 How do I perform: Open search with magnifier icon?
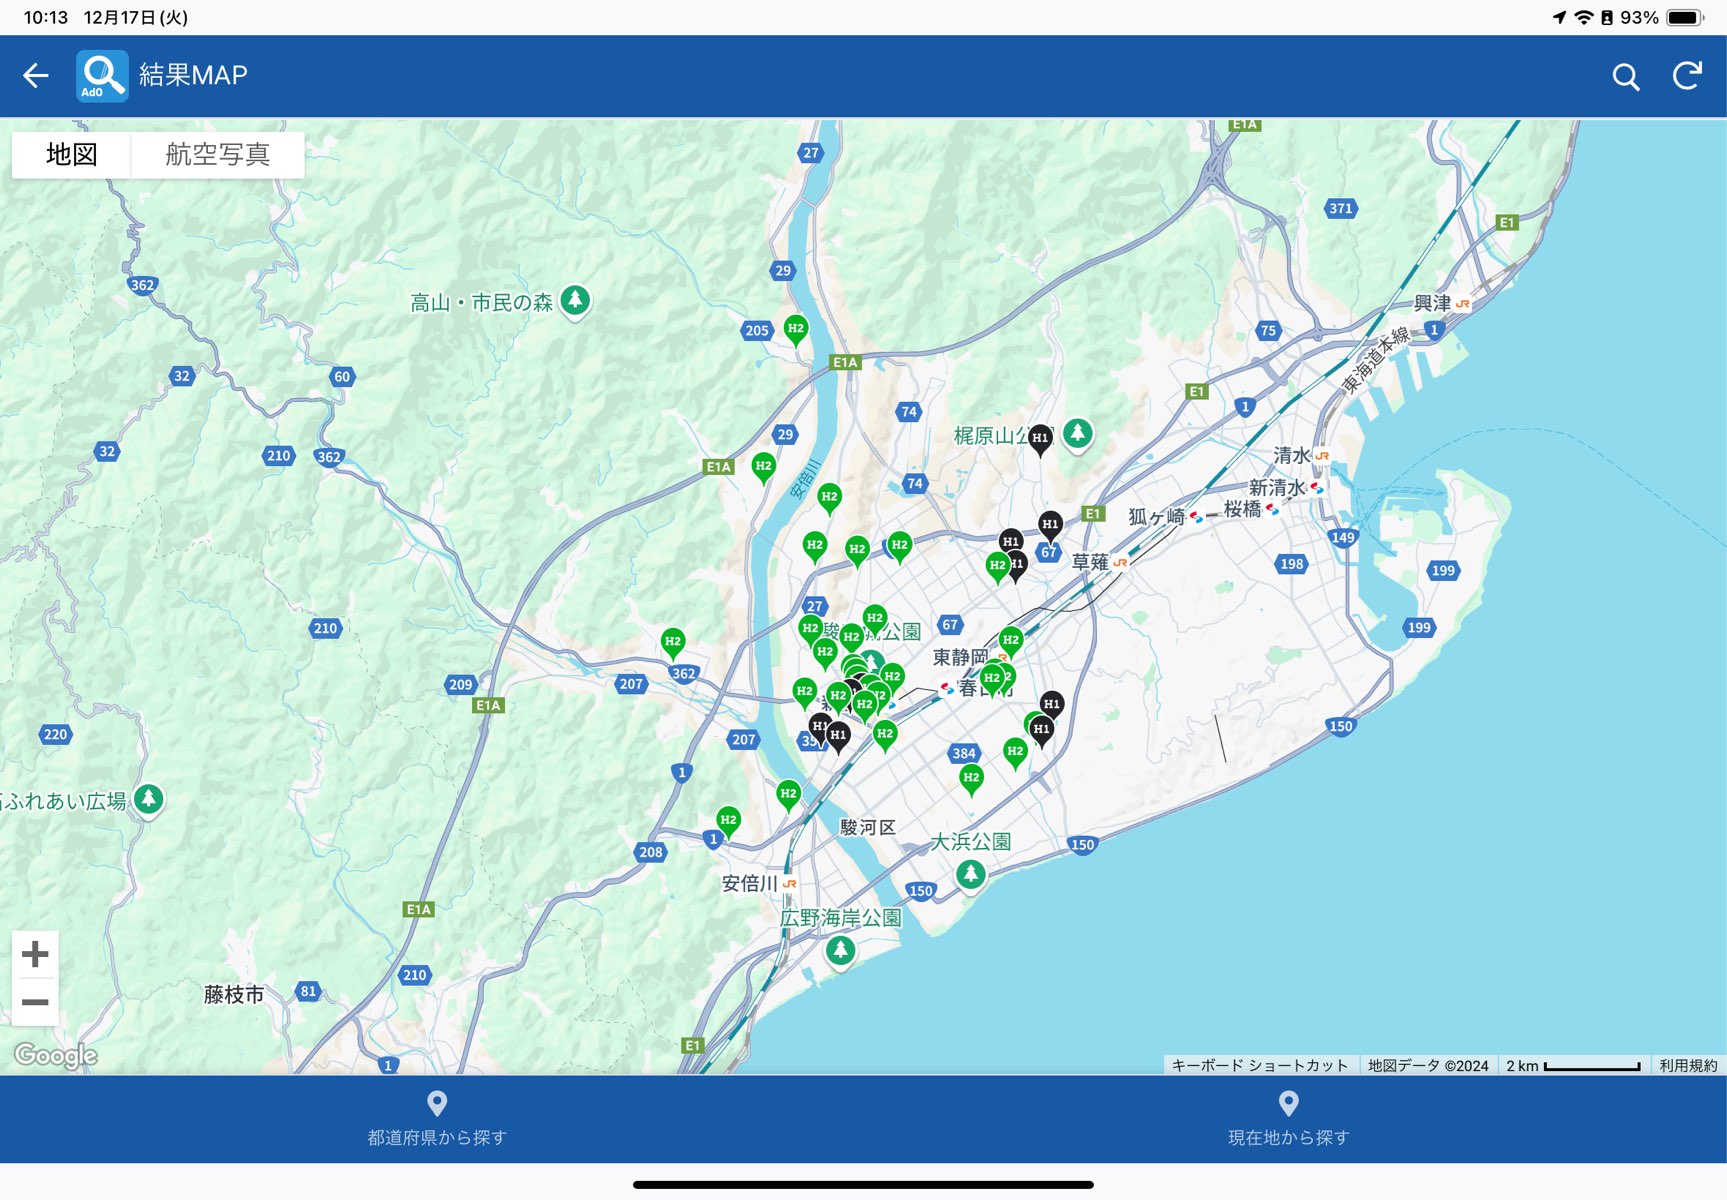click(1625, 77)
